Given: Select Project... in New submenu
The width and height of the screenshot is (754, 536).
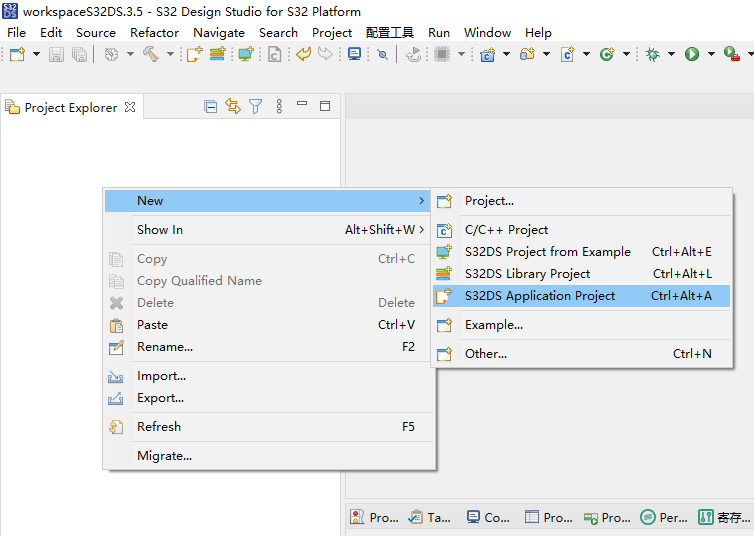Looking at the screenshot, I should [x=581, y=201].
